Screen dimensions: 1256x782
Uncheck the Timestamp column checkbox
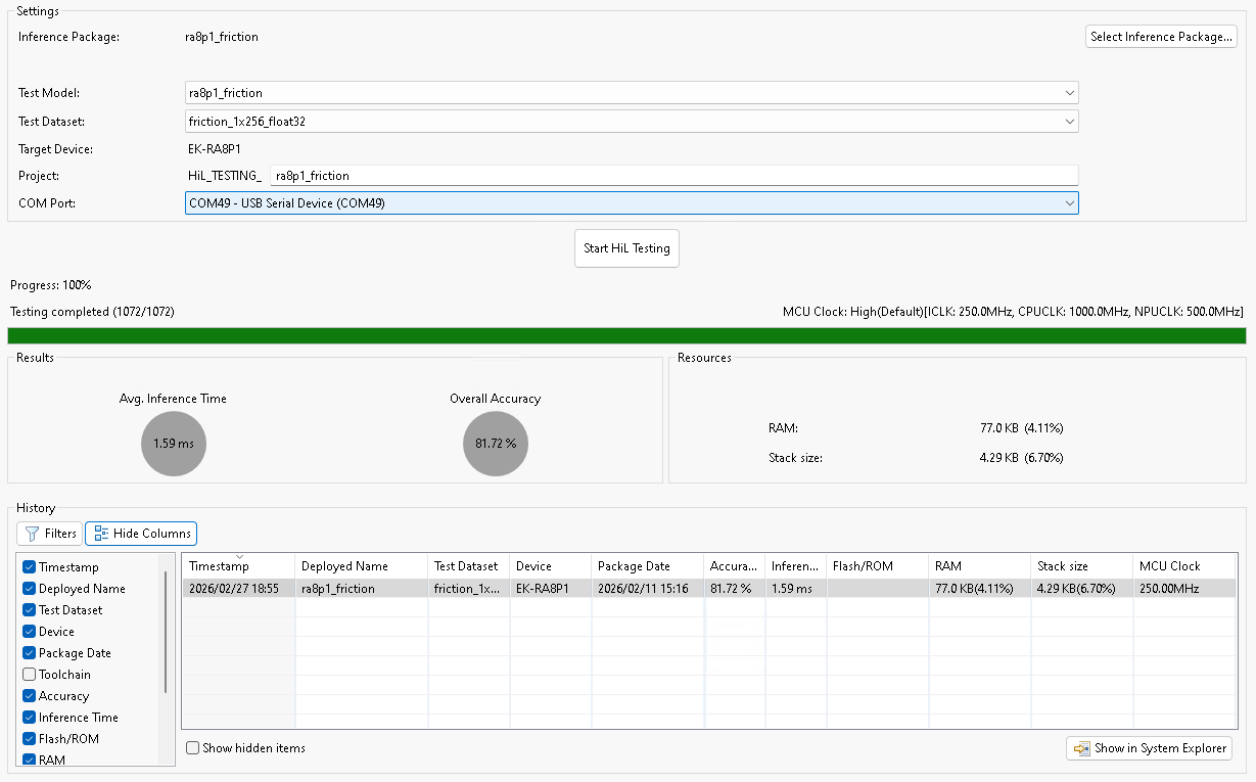coord(28,567)
